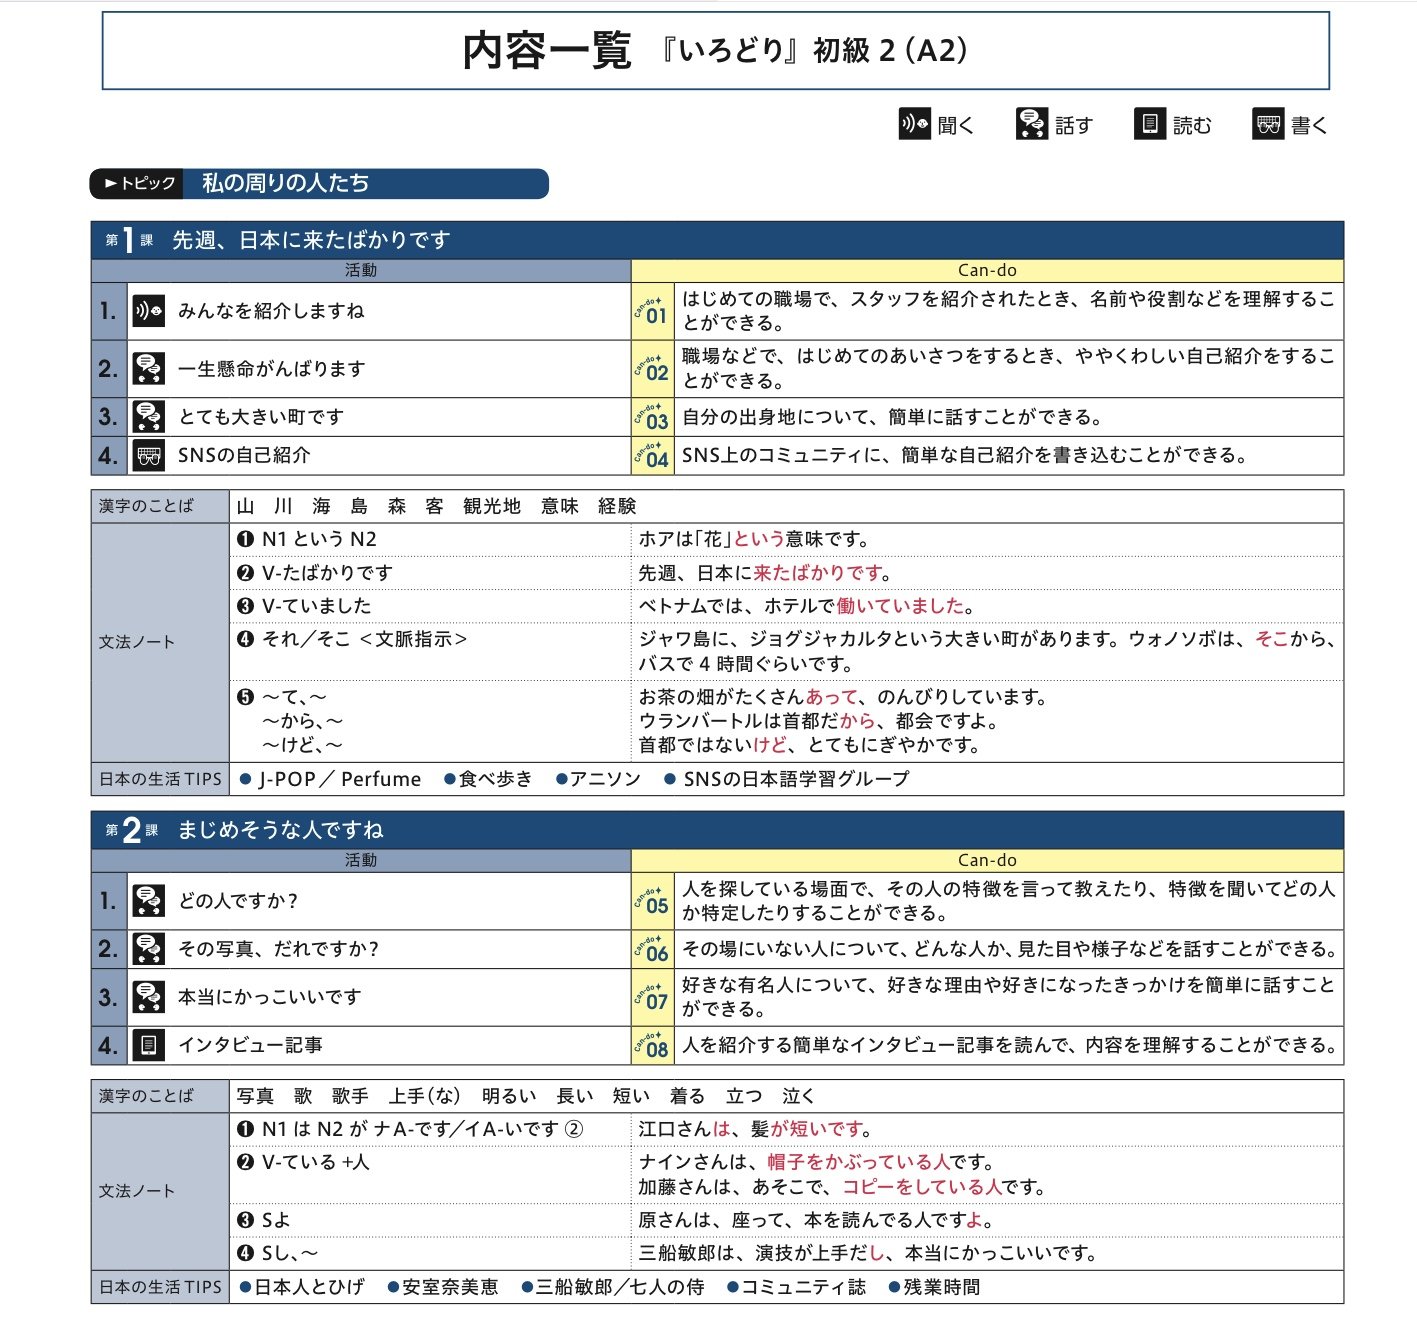Select the listening icon beside みんなを紹介しますね
Viewport: 1417px width, 1330px height.
(x=149, y=311)
